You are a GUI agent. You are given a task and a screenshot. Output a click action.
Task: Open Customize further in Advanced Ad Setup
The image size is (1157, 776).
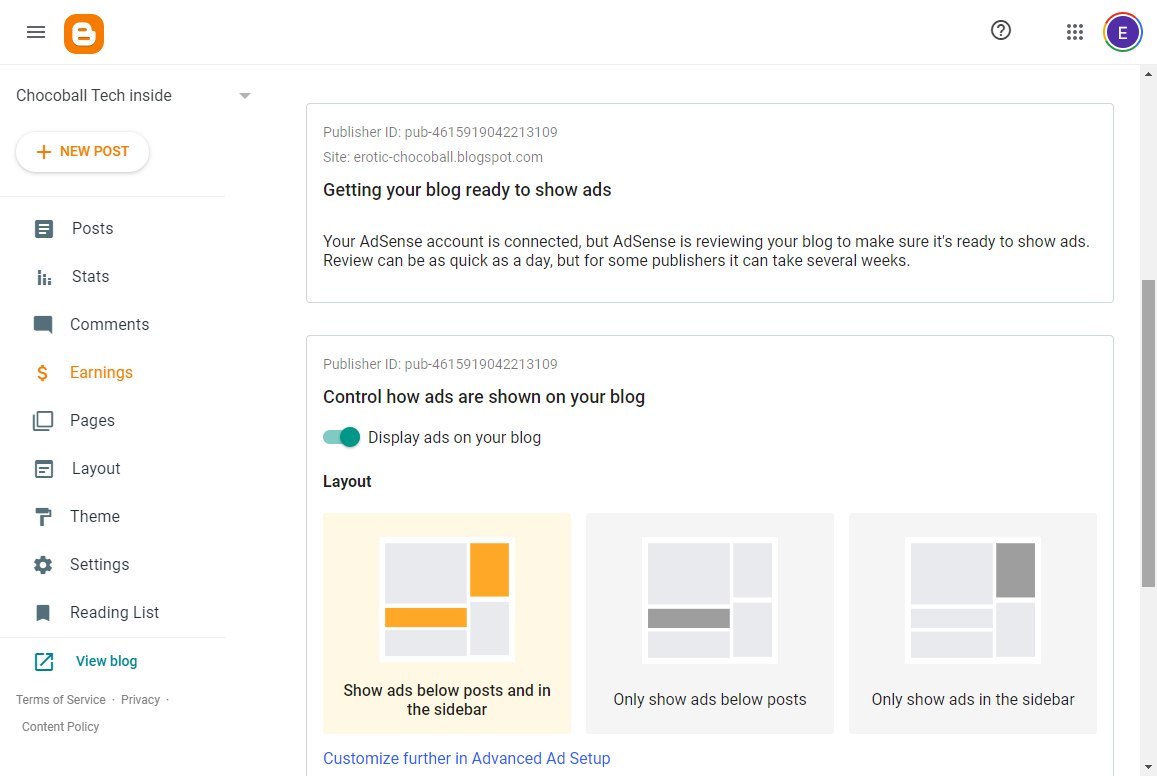[x=466, y=758]
